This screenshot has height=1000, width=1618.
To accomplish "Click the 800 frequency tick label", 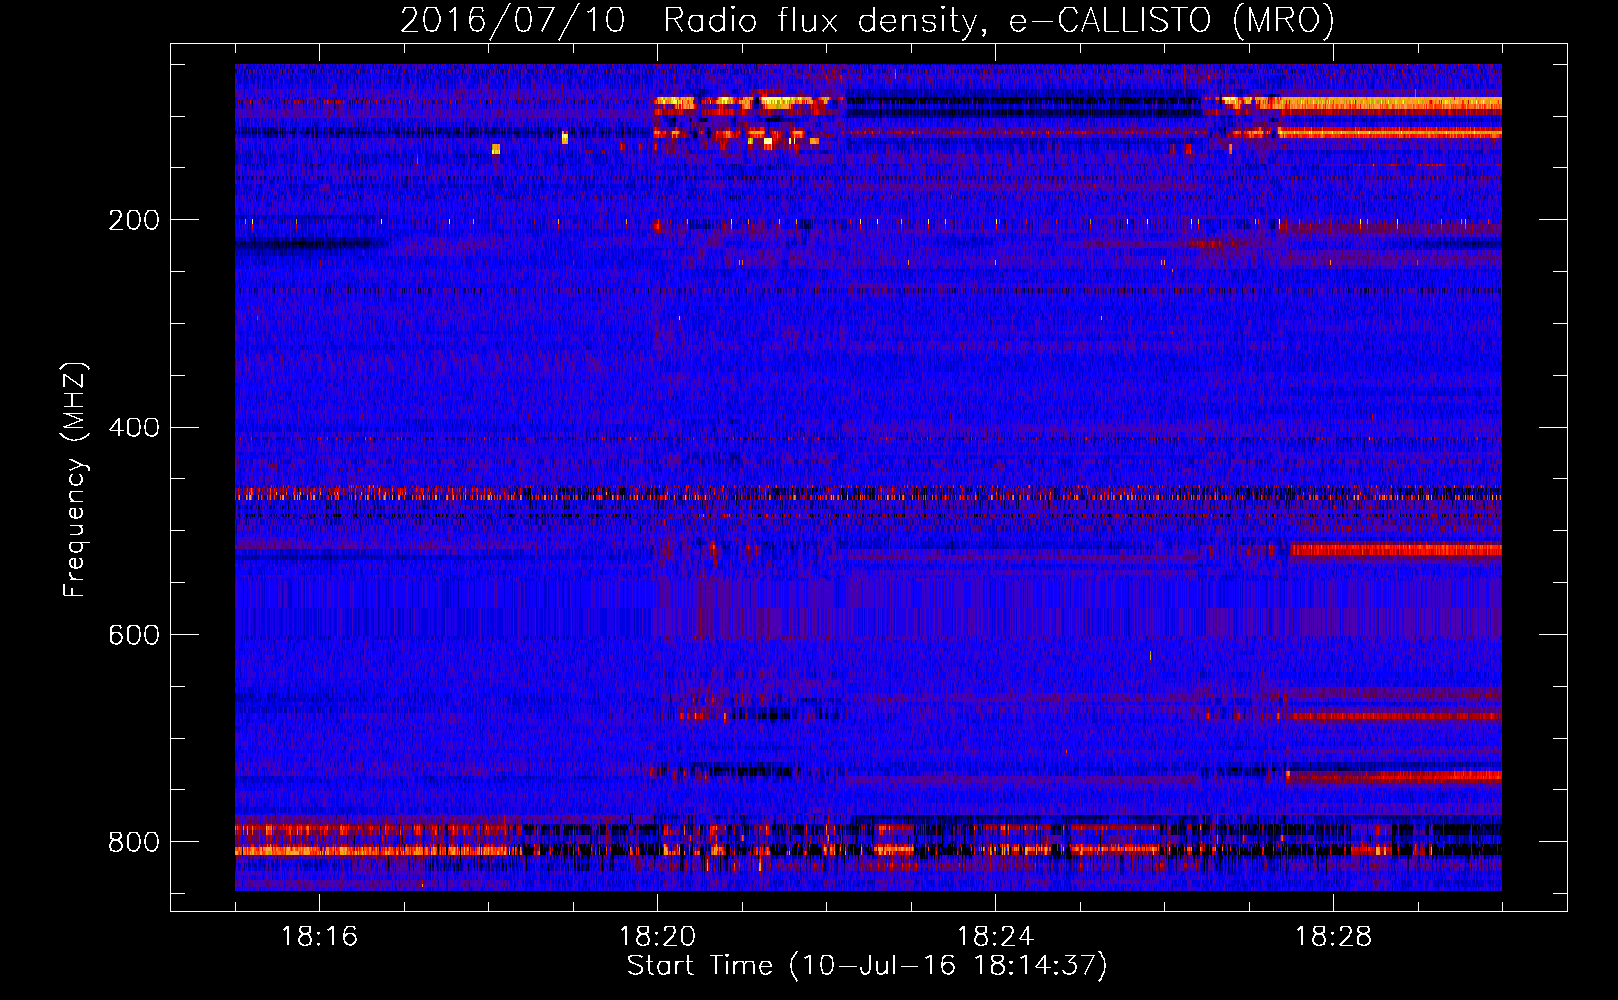I will tap(134, 842).
